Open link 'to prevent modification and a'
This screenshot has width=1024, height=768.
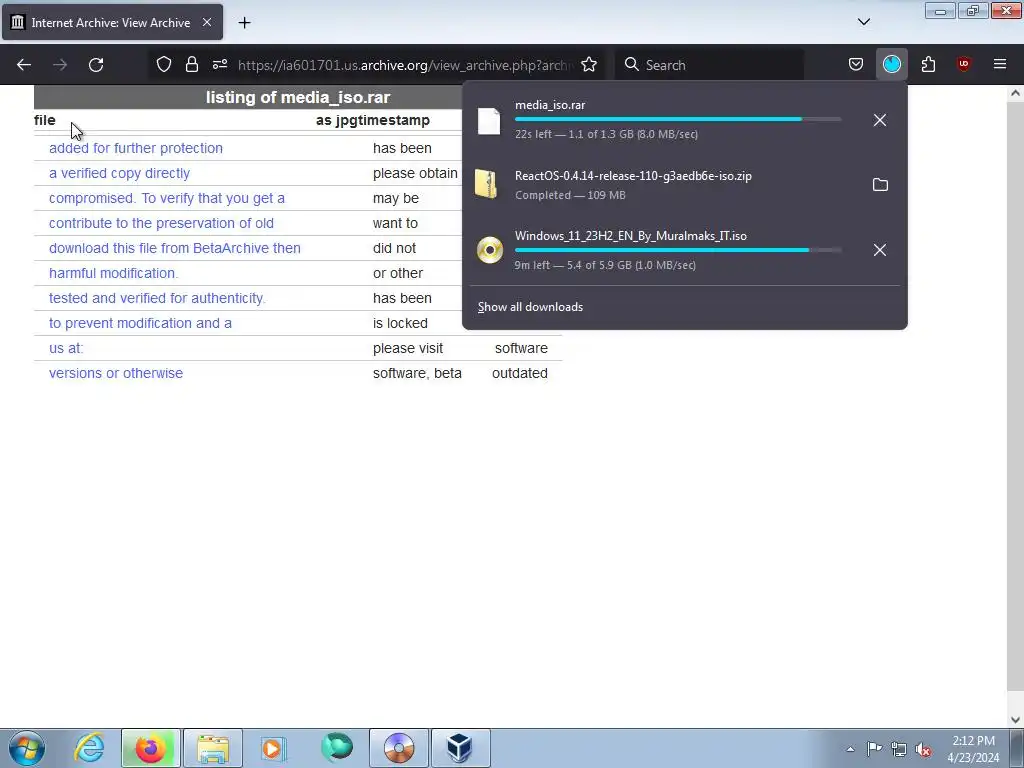click(x=140, y=323)
